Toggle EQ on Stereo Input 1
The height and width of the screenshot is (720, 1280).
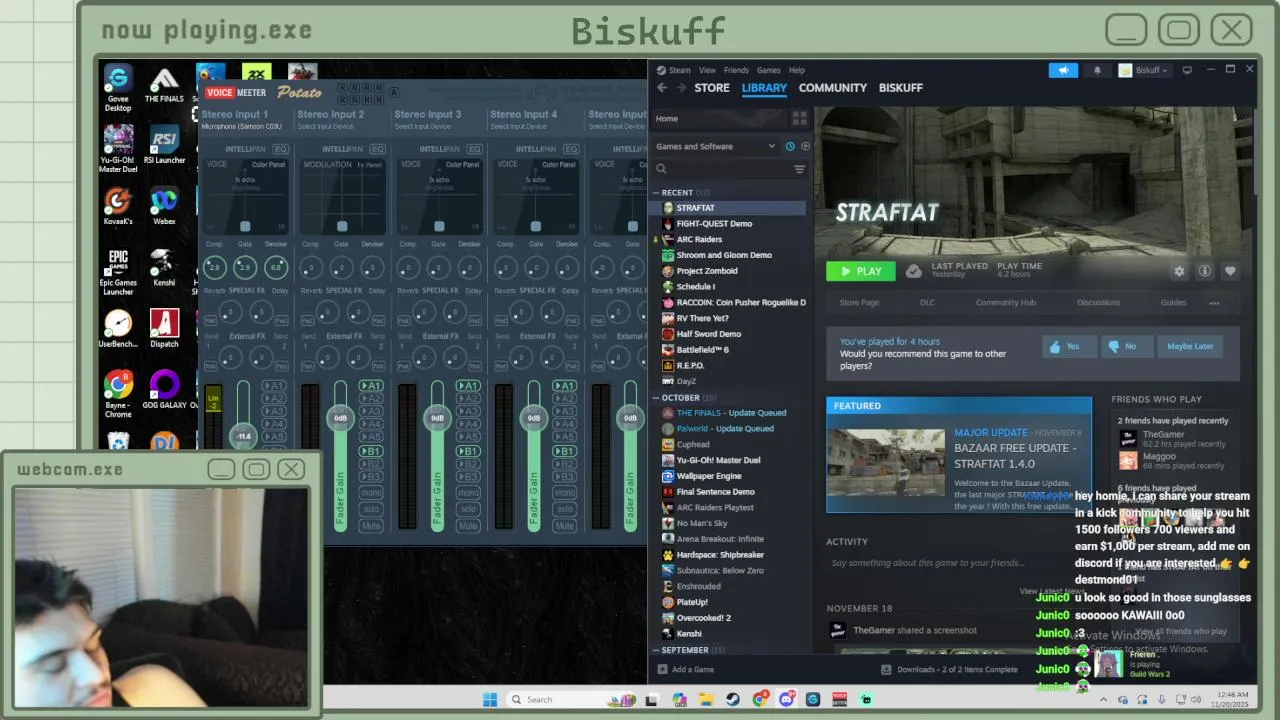click(281, 149)
